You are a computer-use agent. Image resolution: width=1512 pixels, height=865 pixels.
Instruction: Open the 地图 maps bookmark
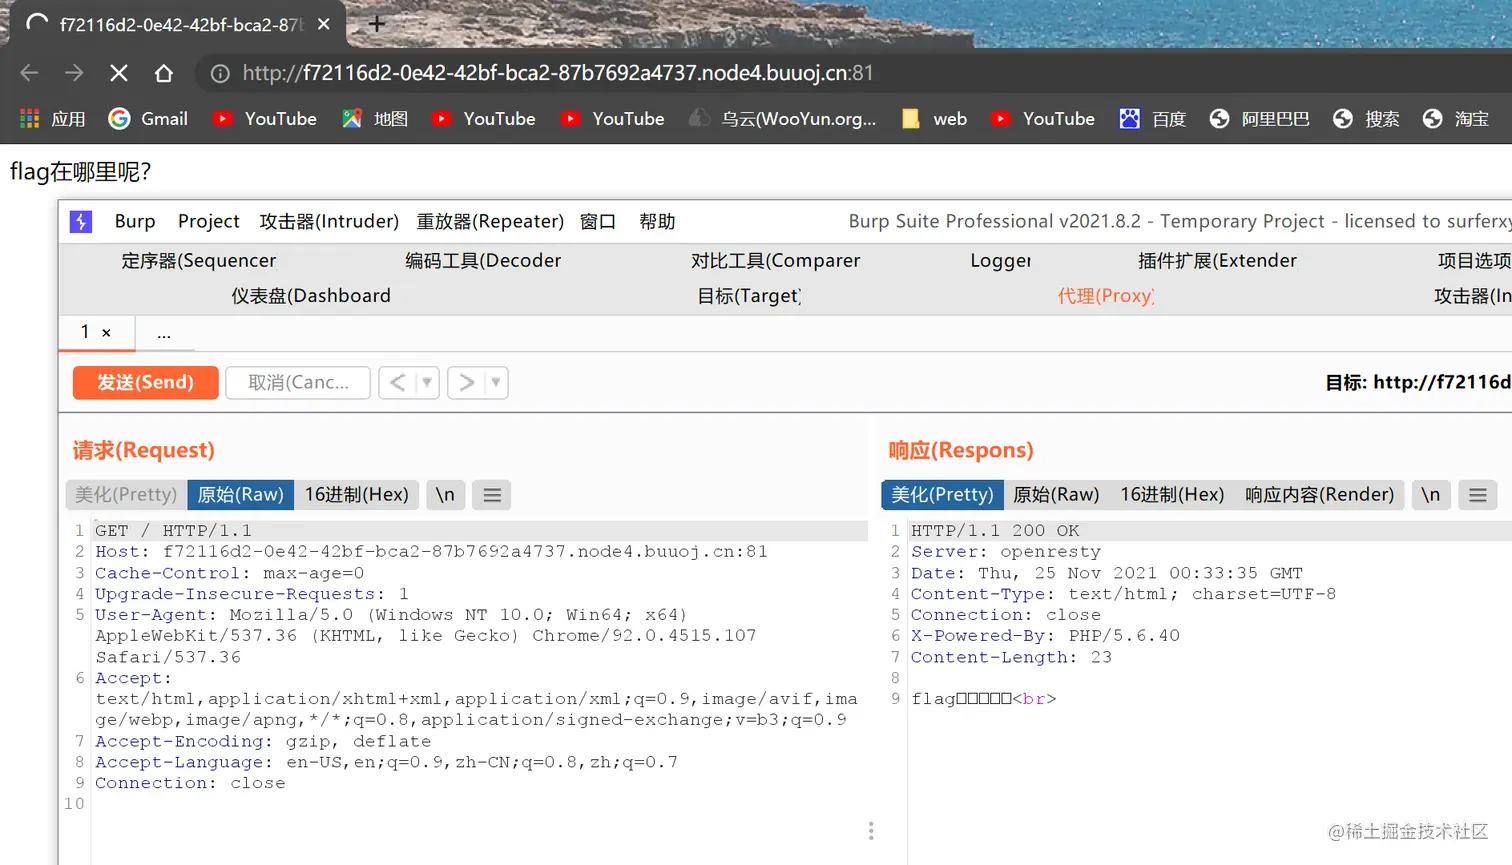(375, 119)
